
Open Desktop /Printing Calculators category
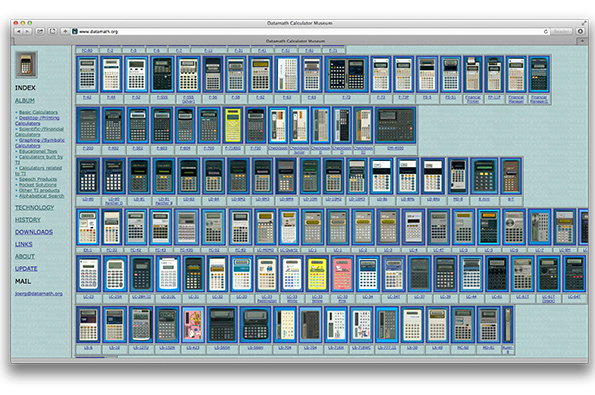[x=37, y=121]
